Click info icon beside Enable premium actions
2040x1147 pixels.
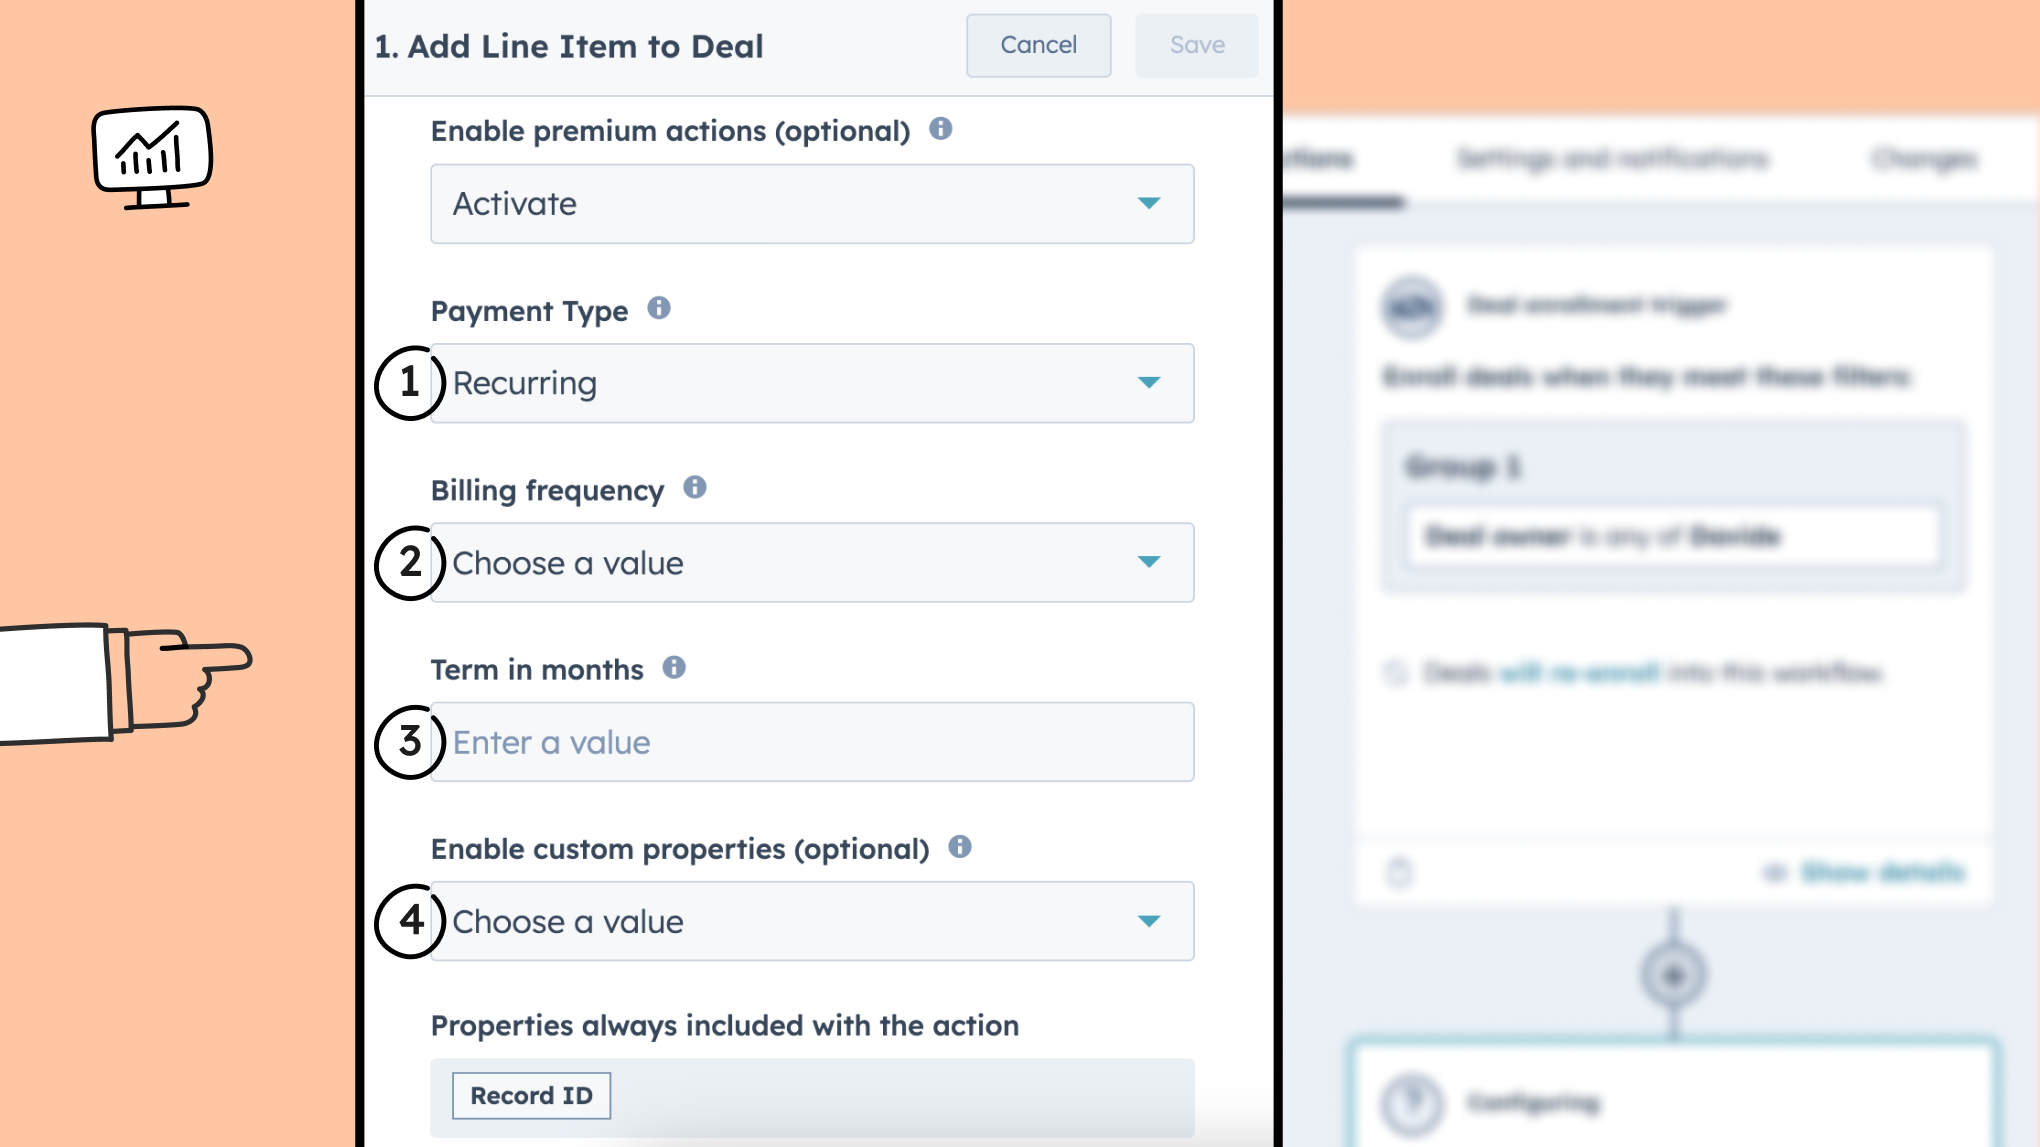940,129
